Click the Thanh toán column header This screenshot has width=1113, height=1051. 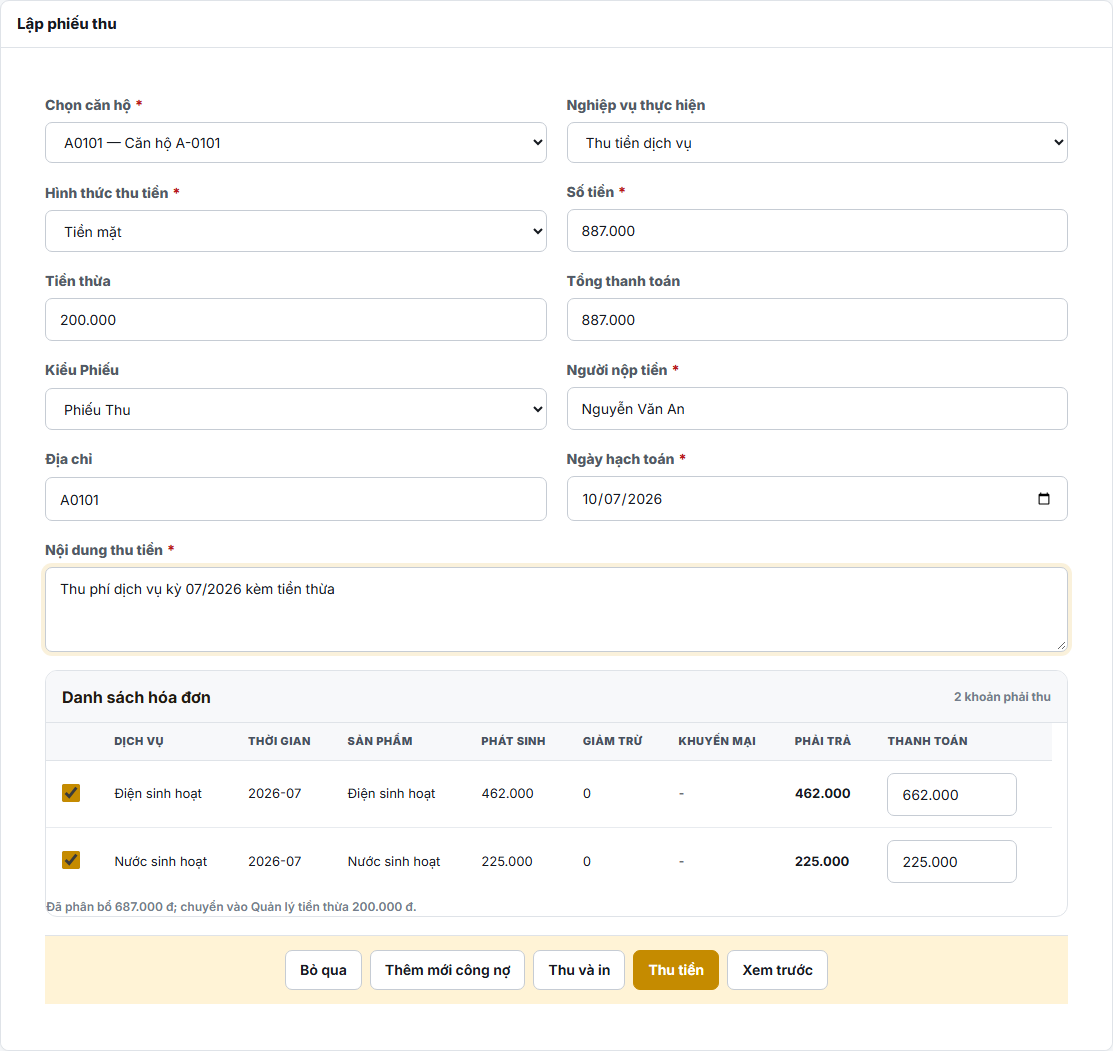[927, 741]
